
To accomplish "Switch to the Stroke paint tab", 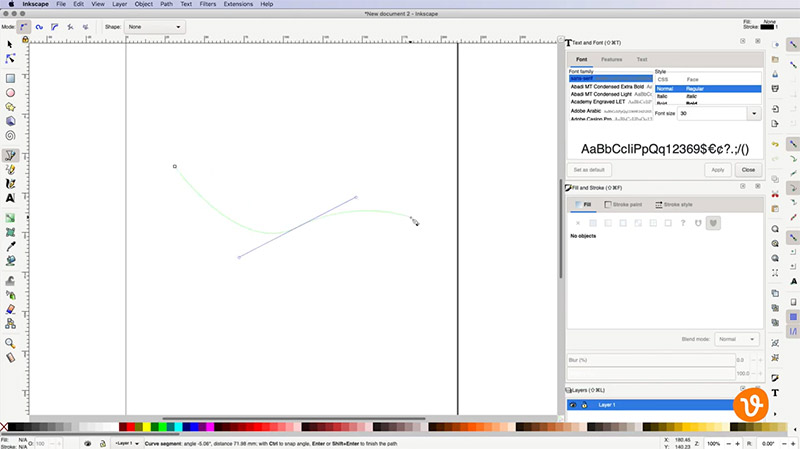I will (x=623, y=205).
